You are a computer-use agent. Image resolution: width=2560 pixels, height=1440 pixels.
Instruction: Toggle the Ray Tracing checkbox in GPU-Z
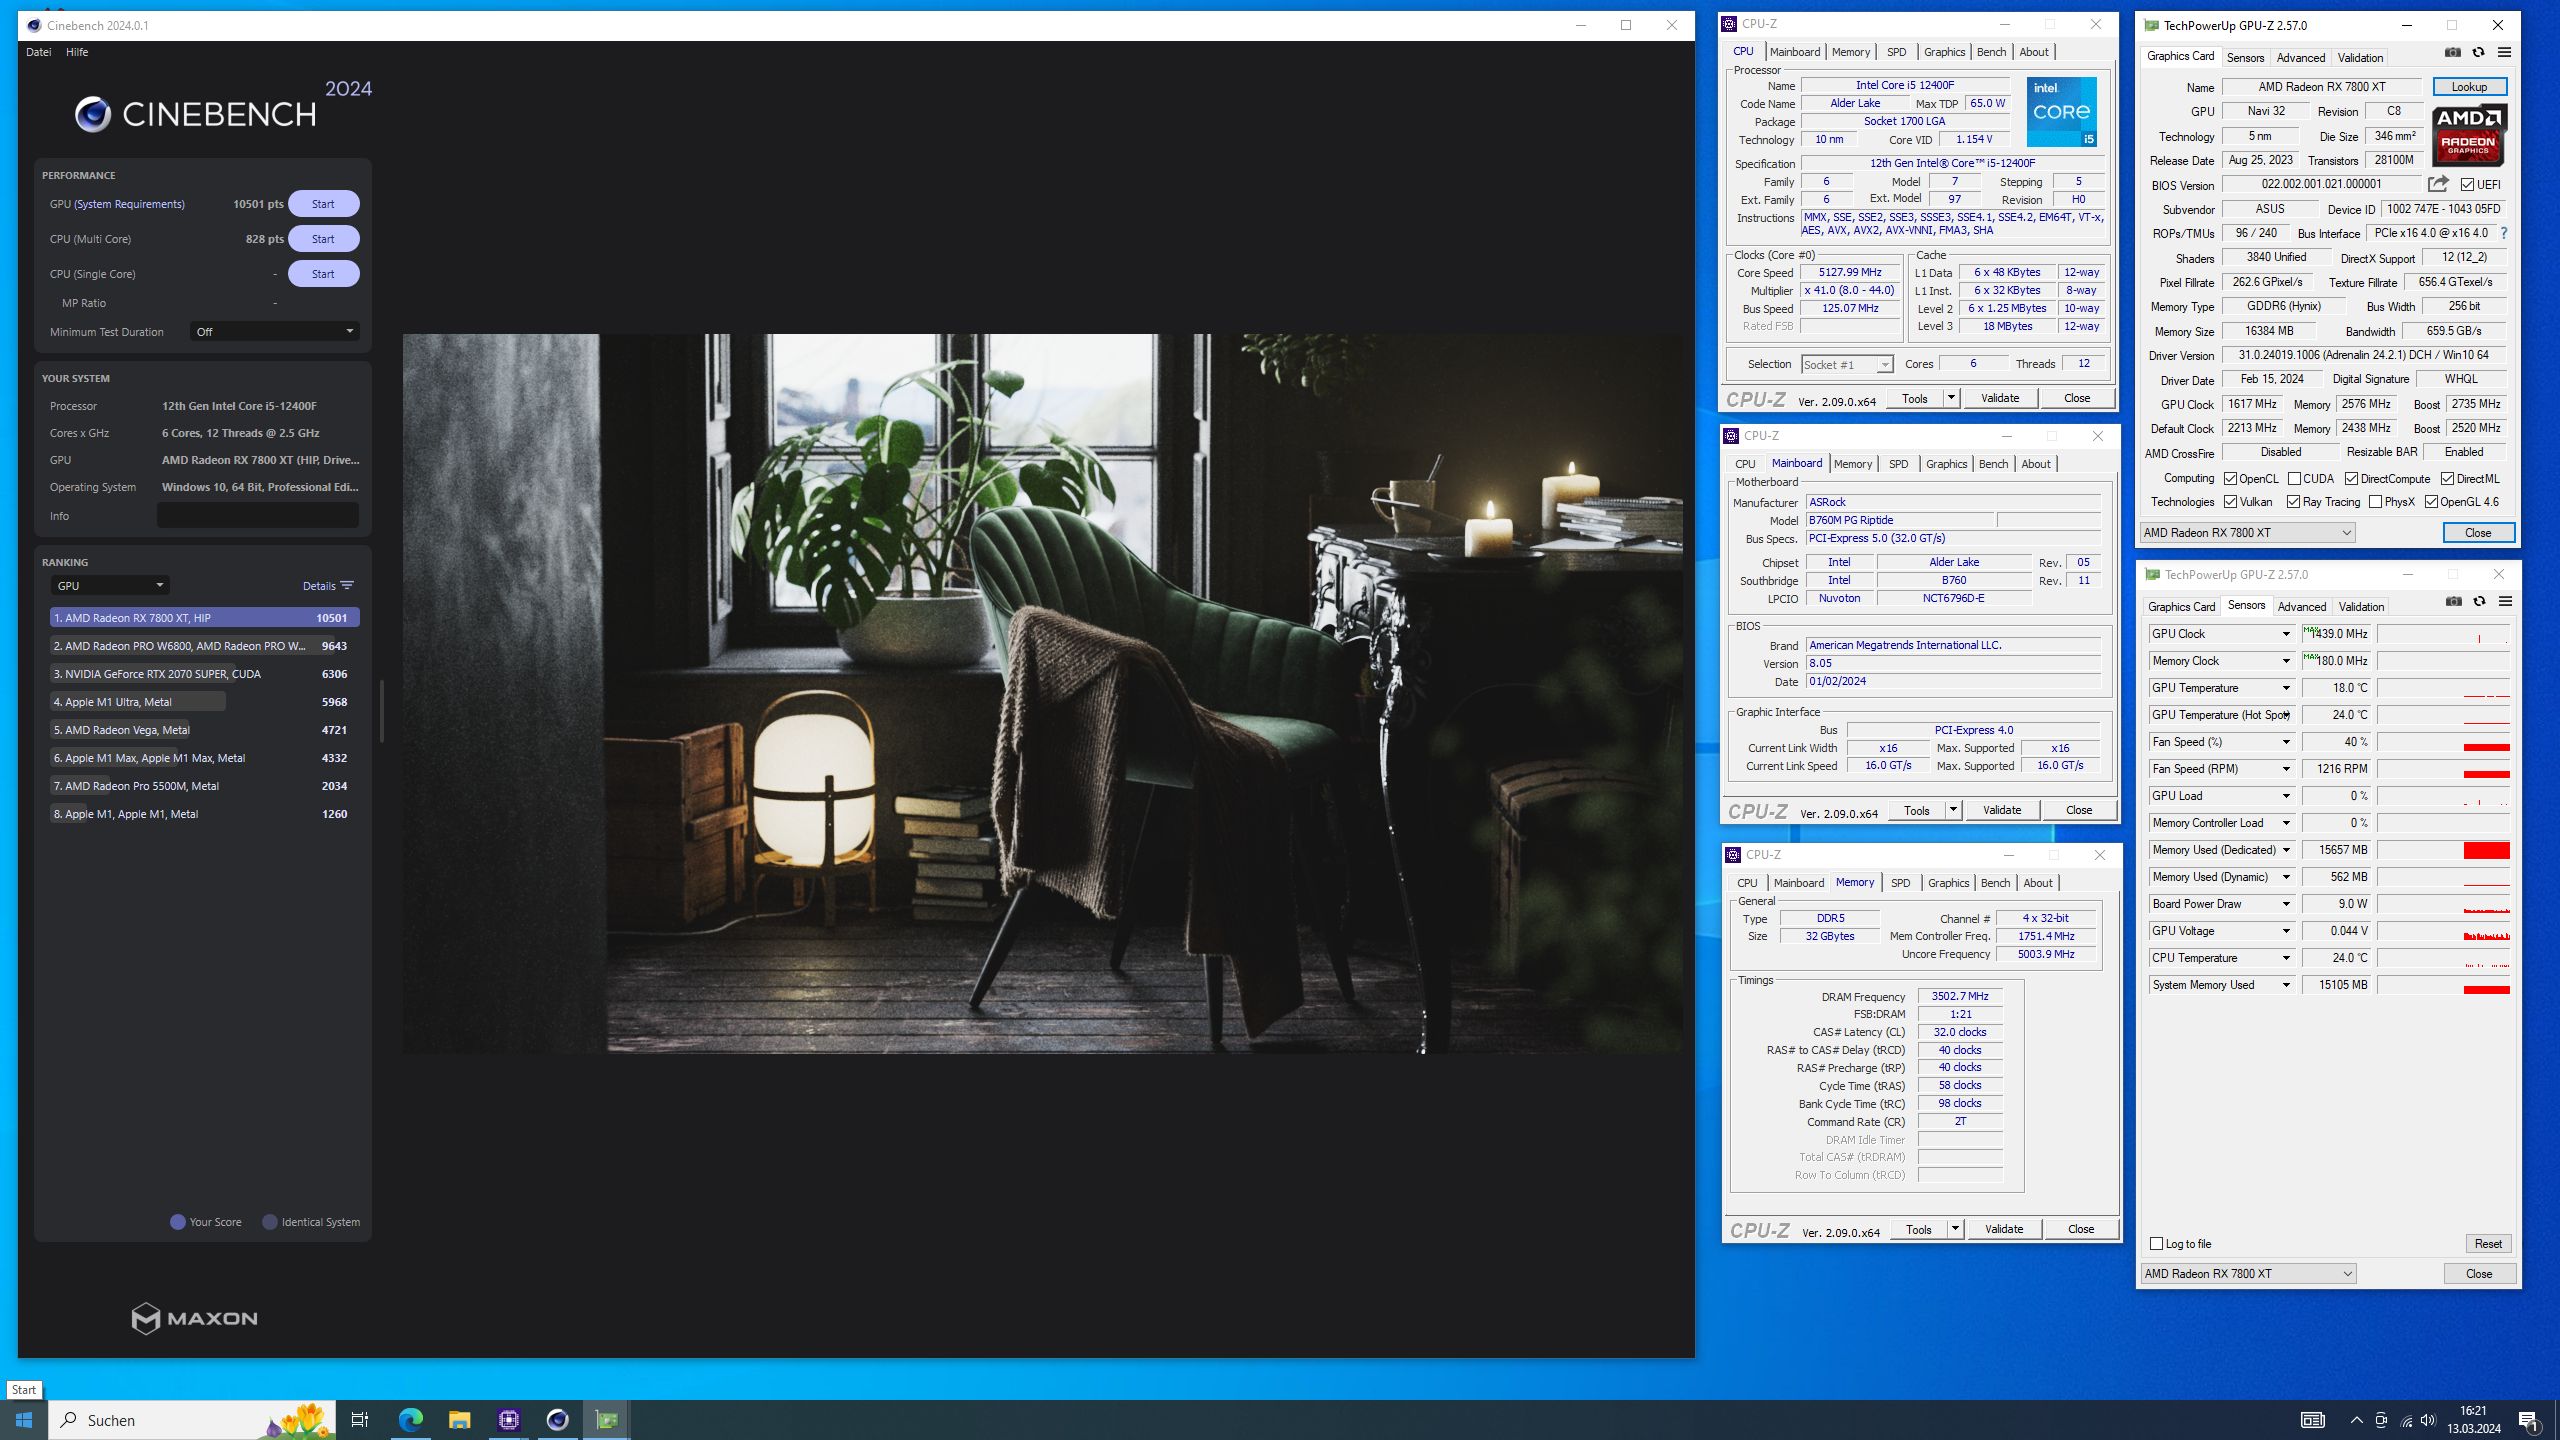click(2293, 502)
